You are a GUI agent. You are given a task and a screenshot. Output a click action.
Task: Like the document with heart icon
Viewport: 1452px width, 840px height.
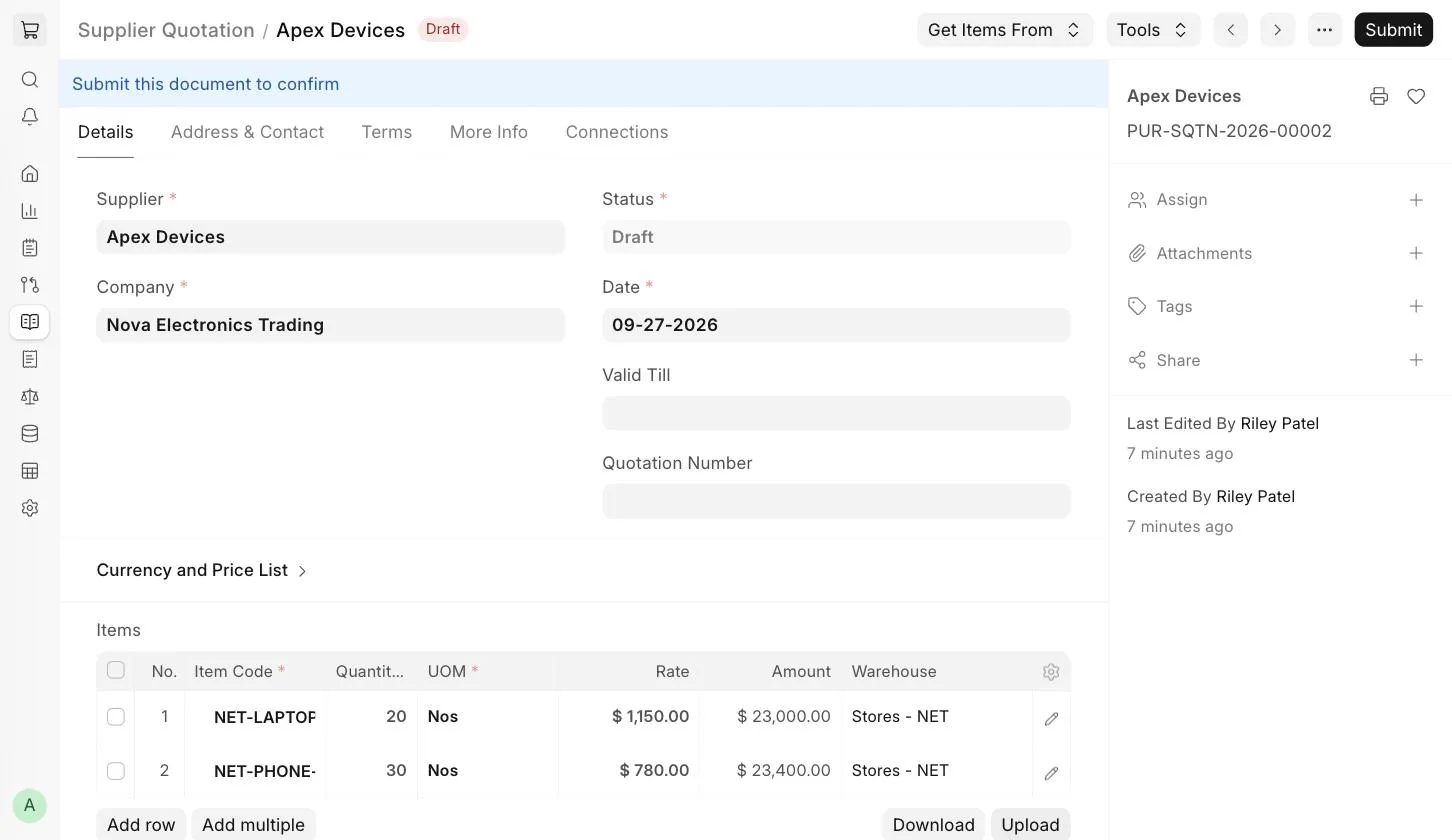pyautogui.click(x=1416, y=96)
